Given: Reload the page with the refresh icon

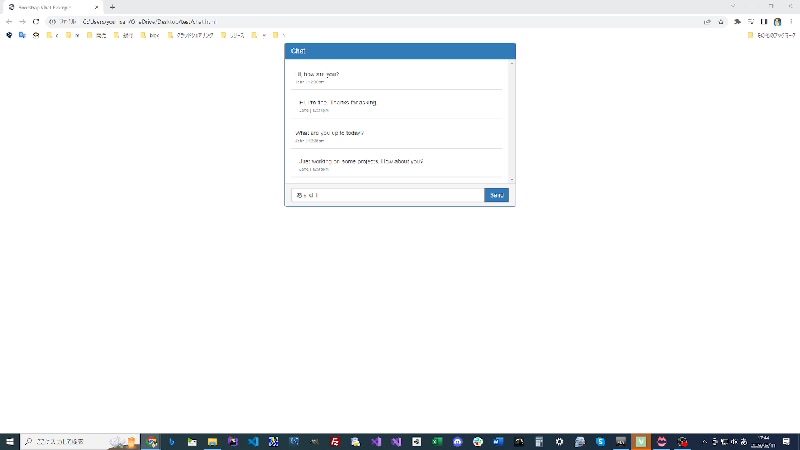Looking at the screenshot, I should pyautogui.click(x=36, y=21).
